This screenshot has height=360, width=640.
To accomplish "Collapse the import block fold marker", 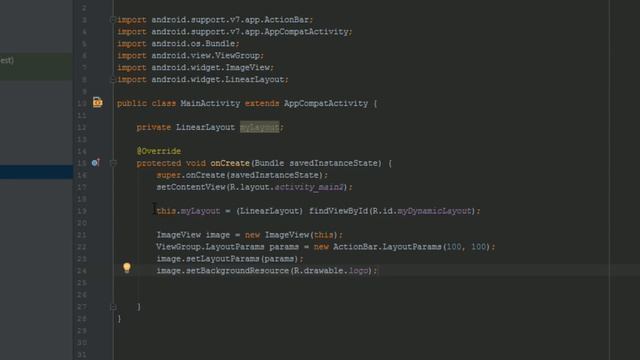I will tap(113, 19).
